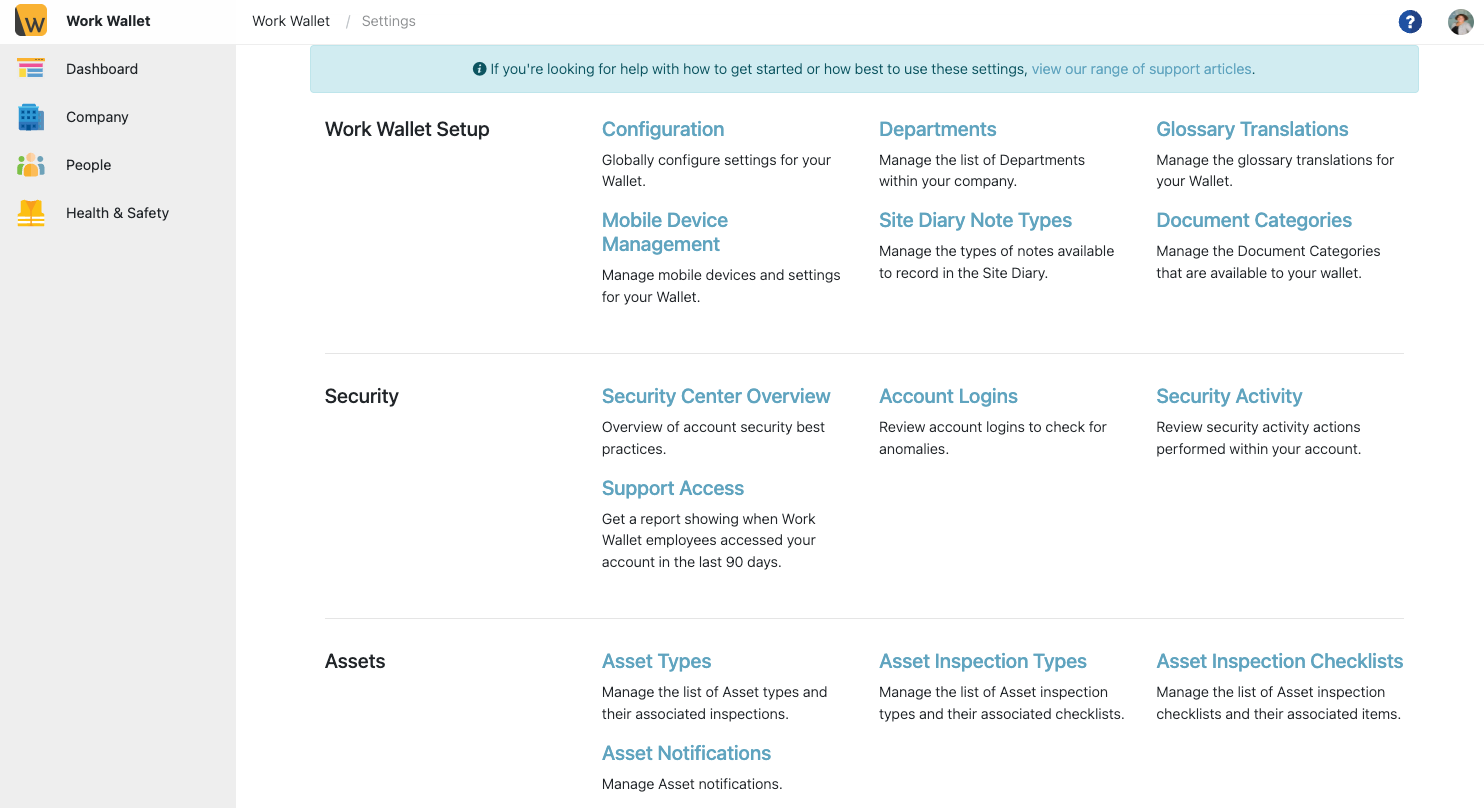Open Mobile Device Management

coord(664,232)
